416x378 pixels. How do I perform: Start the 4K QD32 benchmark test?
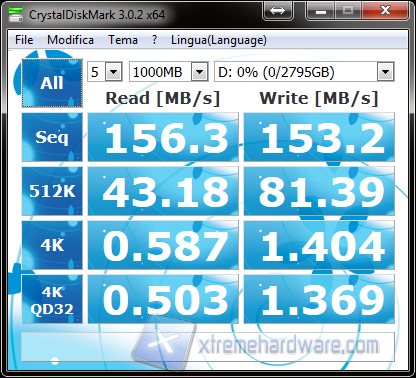[x=52, y=299]
